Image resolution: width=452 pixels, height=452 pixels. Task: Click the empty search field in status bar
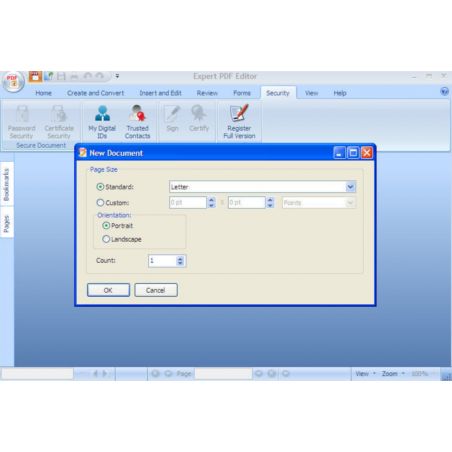point(37,374)
